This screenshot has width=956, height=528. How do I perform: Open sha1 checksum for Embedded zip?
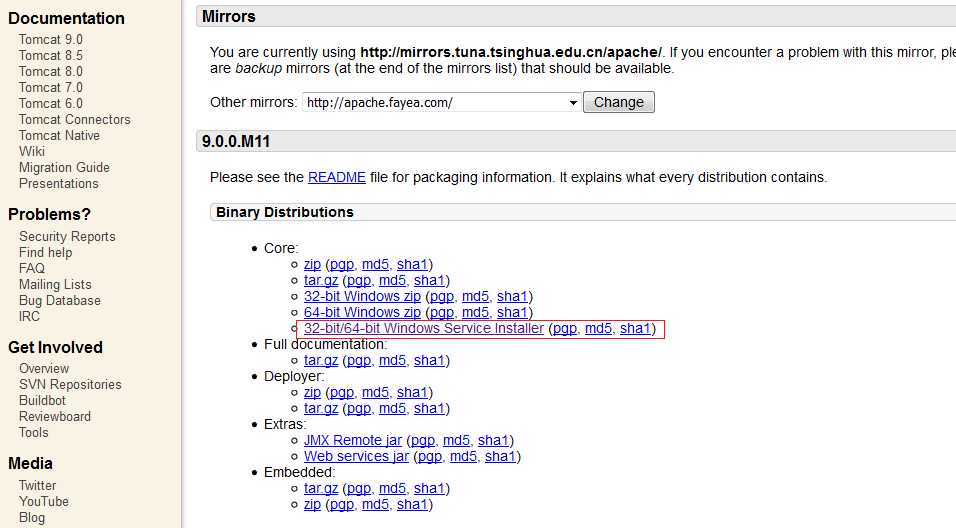(x=412, y=504)
